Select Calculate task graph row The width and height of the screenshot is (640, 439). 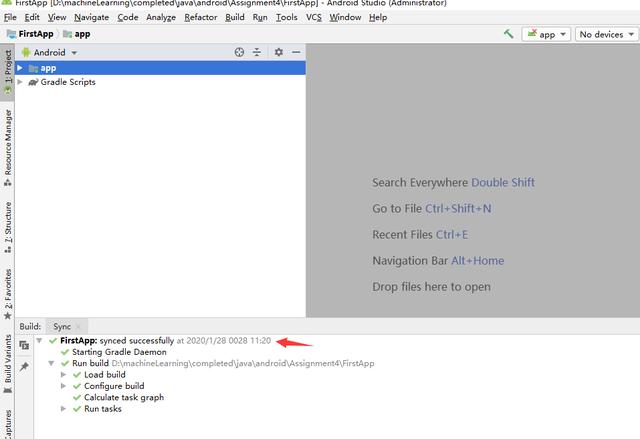118,398
